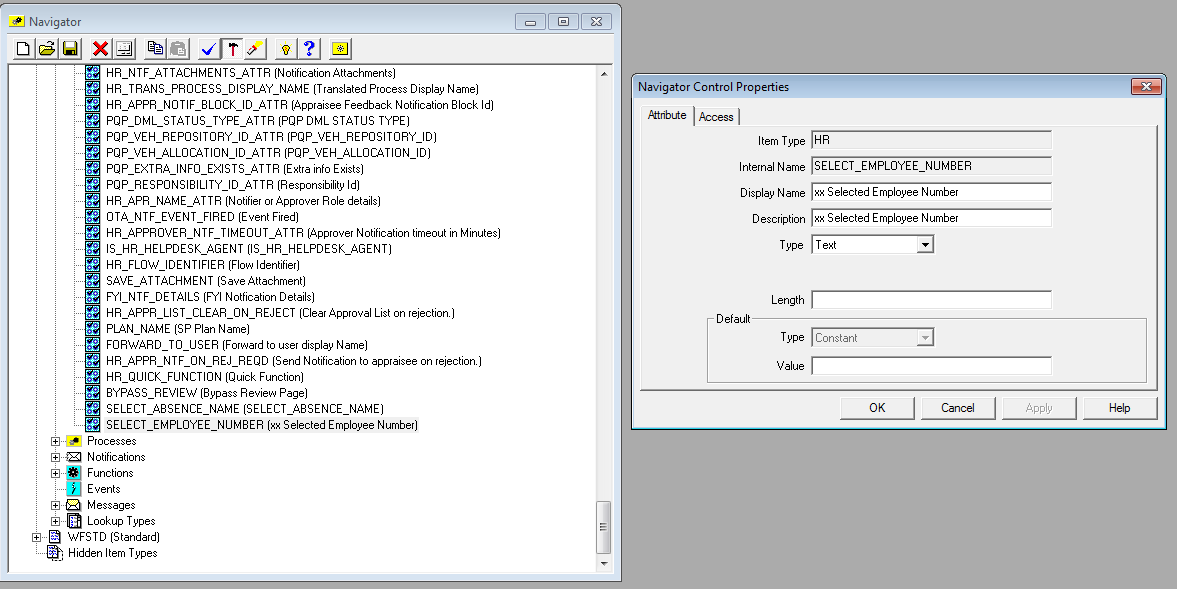Close the Navigator Control Properties dialog
The width and height of the screenshot is (1177, 589).
(1146, 87)
